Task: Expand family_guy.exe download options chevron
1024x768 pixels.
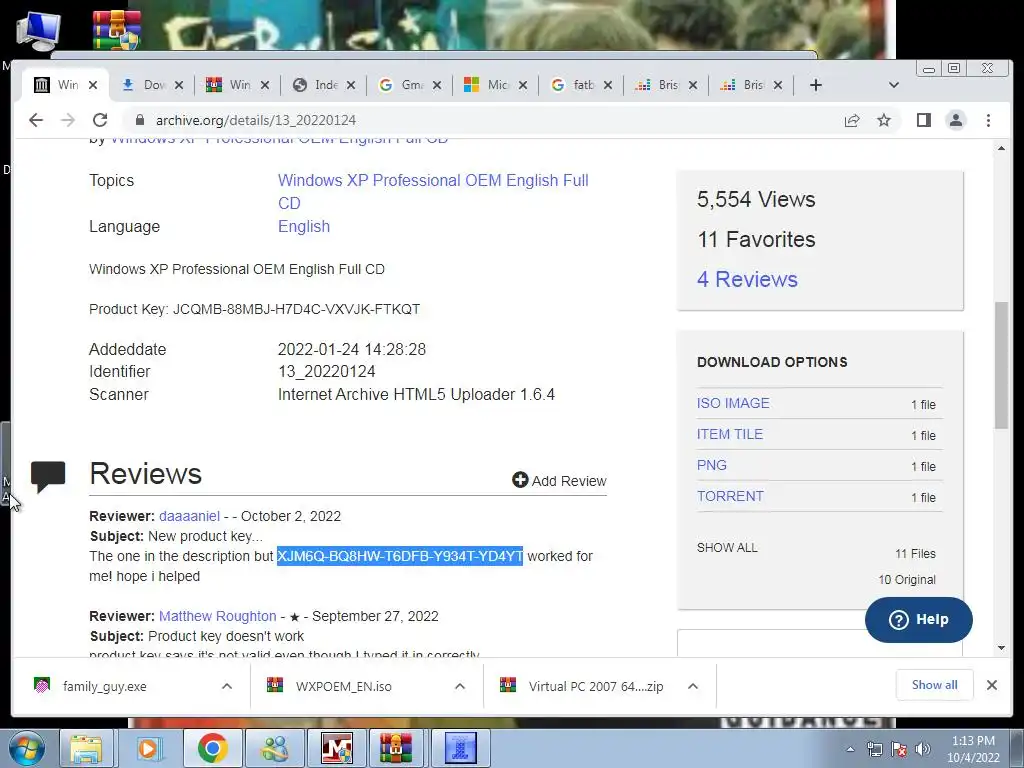Action: tap(227, 686)
